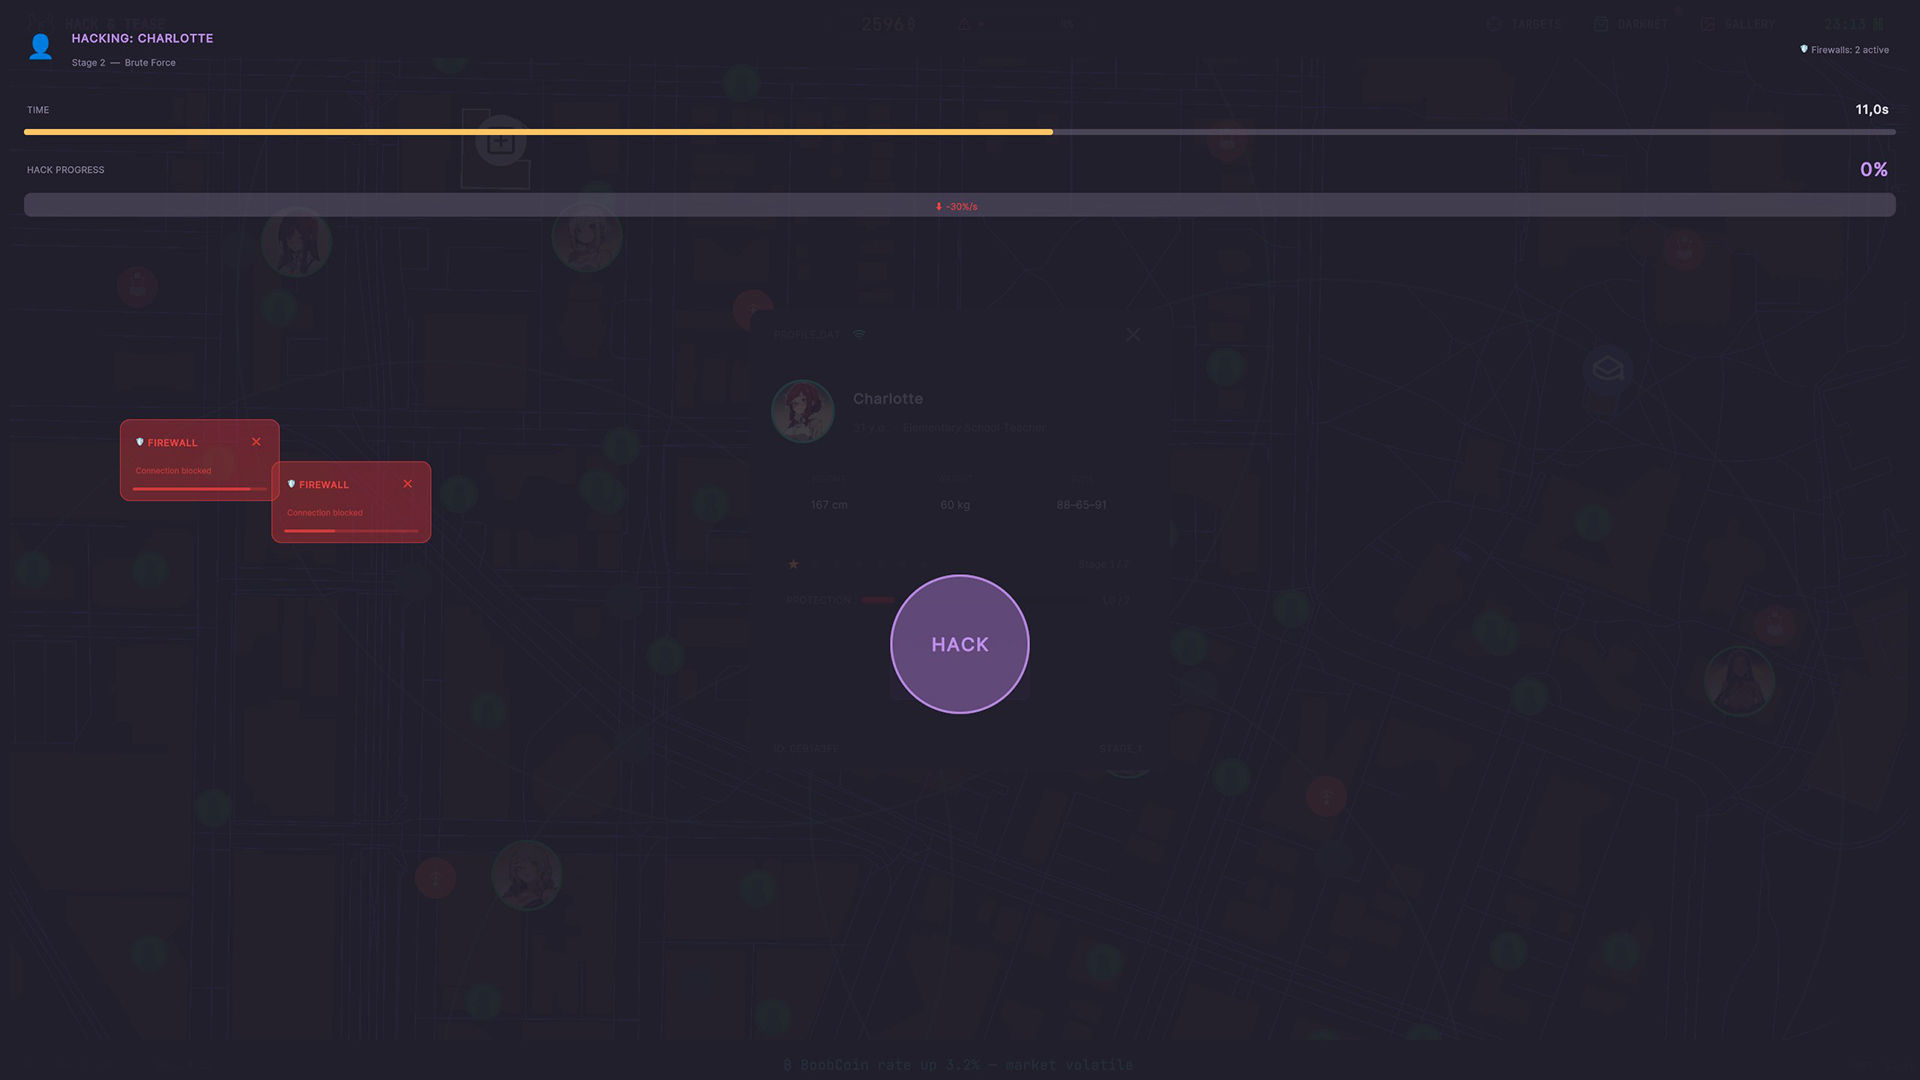This screenshot has width=1920, height=1080.
Task: Click the 'Stage 2 — Brute Force' label
Action: 123,63
